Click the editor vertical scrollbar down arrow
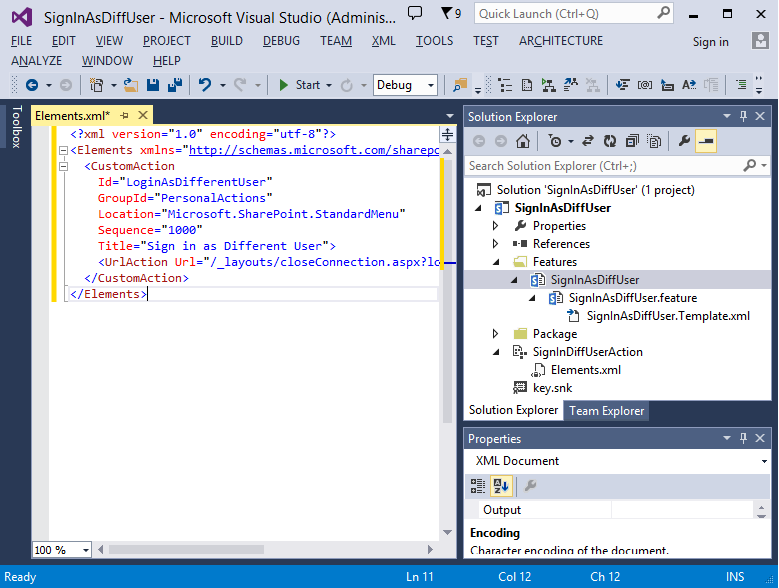Screen dimensions: 779x588 click(447, 532)
